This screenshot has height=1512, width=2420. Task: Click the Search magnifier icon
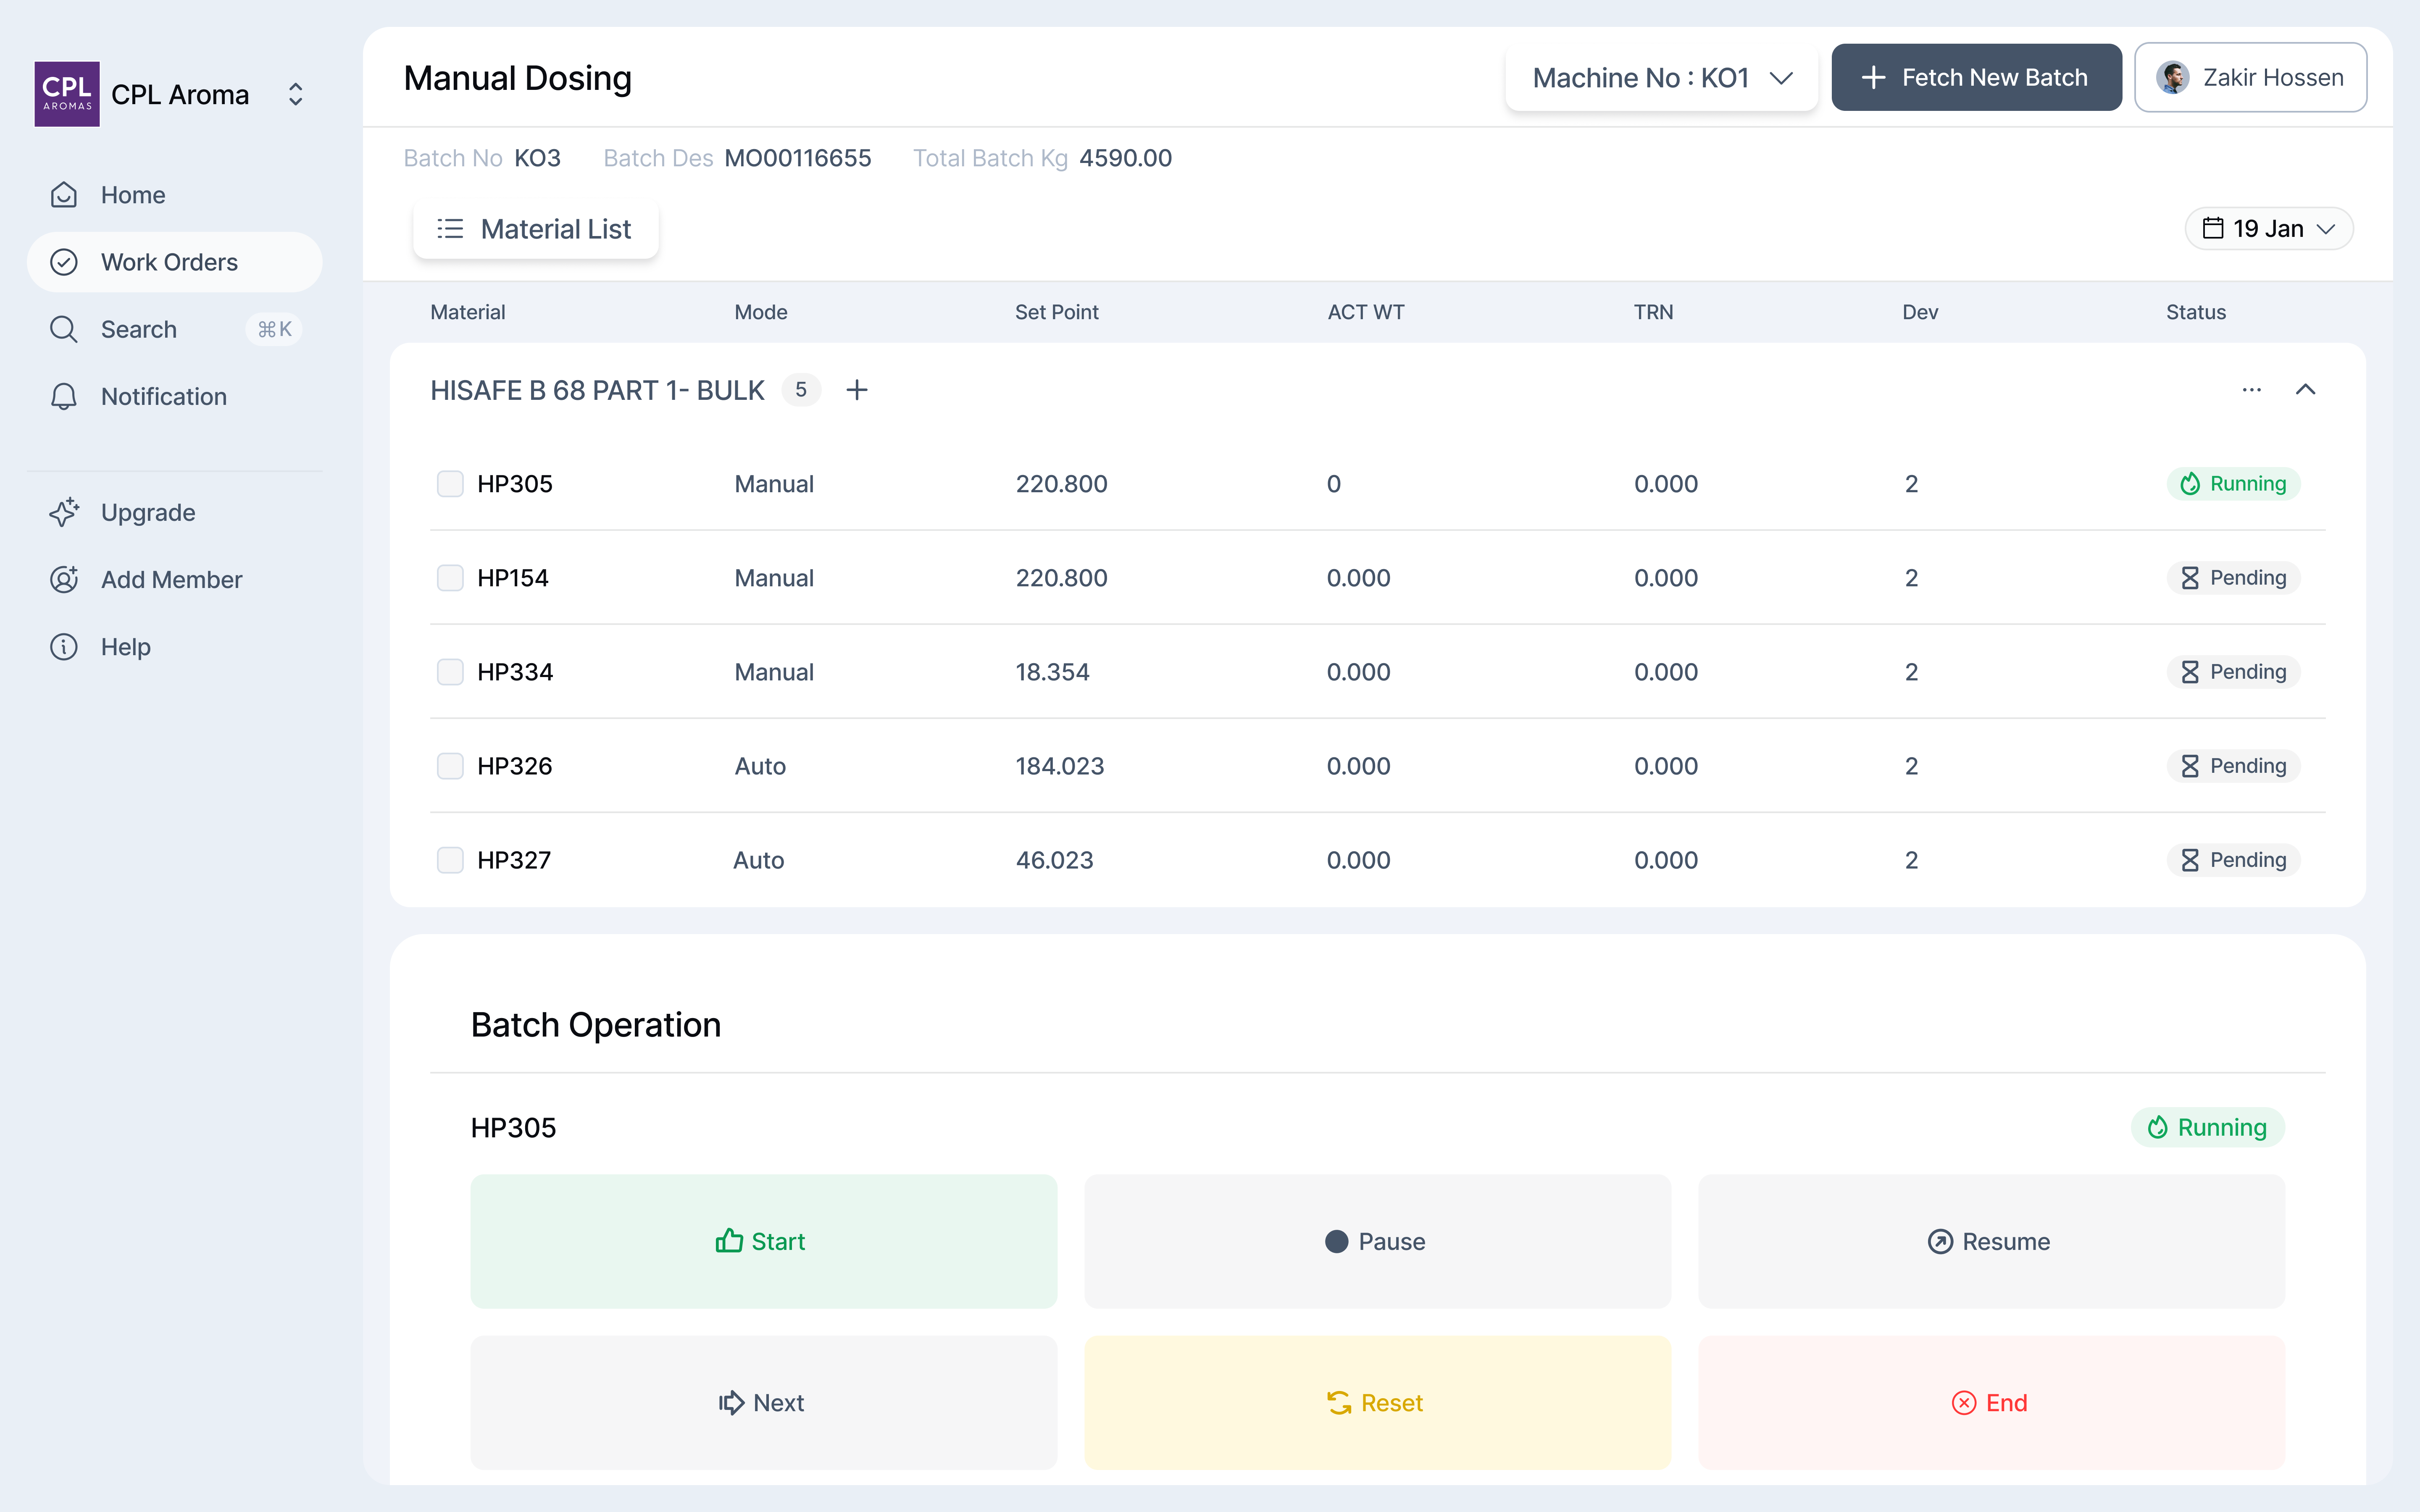(x=64, y=329)
